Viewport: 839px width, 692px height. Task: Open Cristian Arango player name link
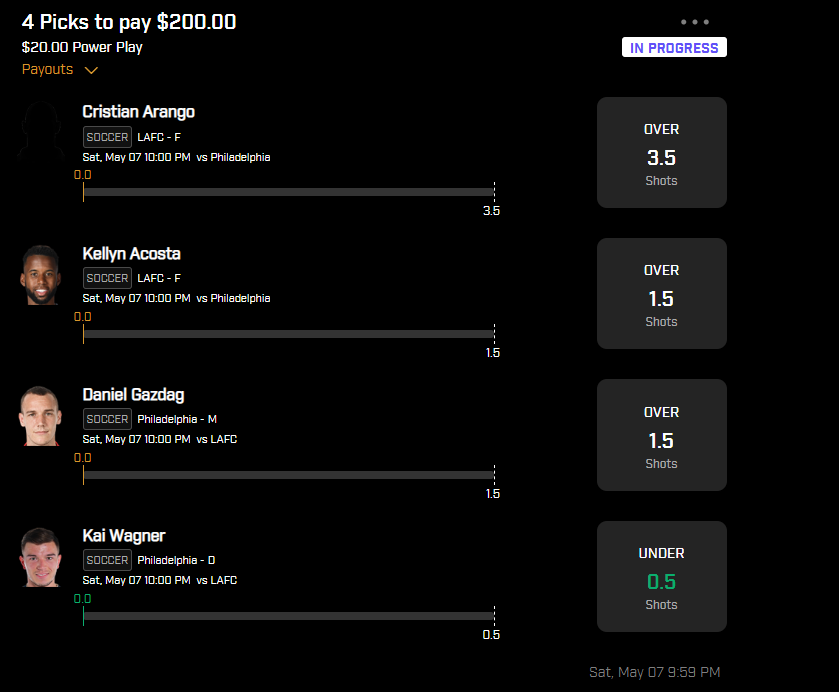coord(139,112)
